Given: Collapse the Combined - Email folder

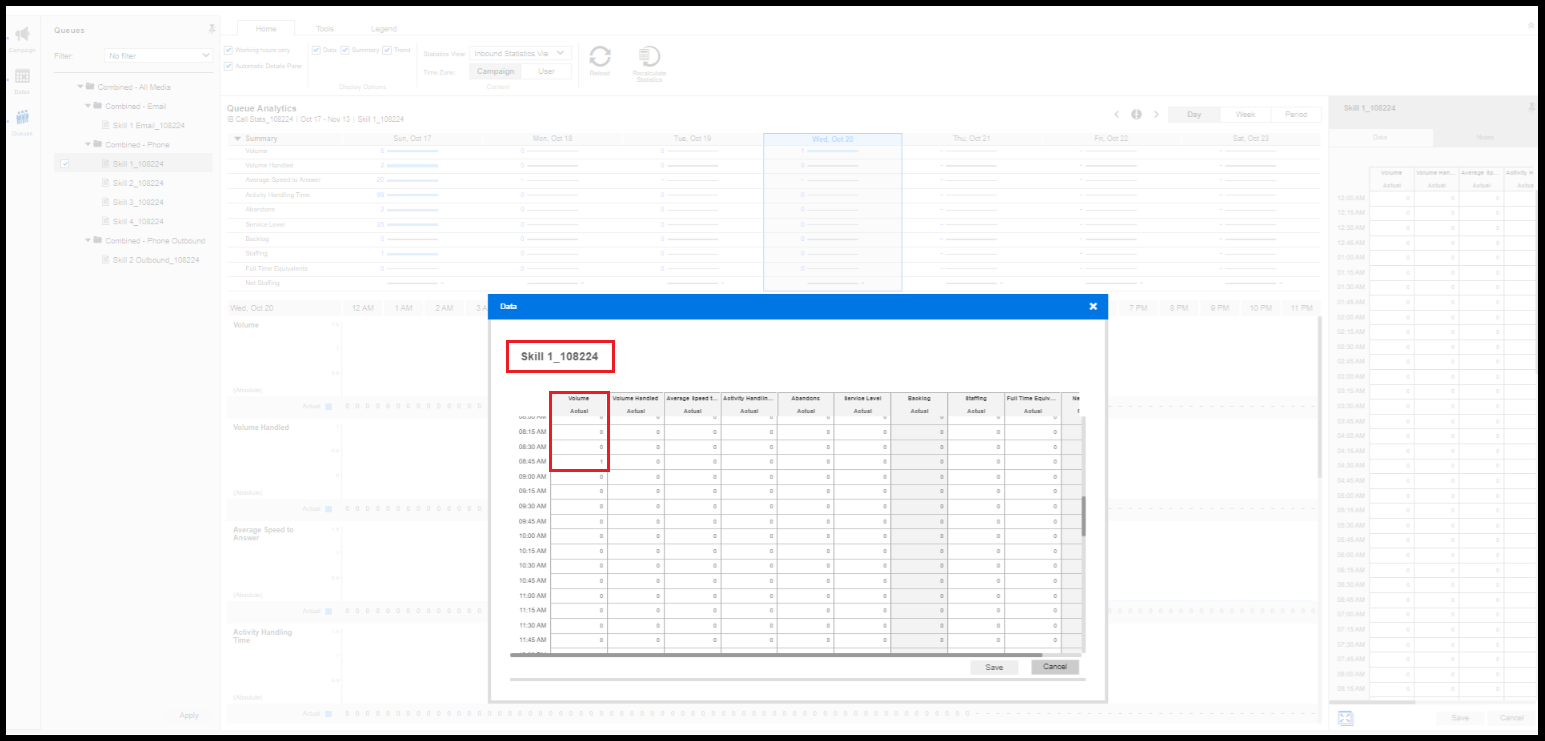Looking at the screenshot, I should (89, 106).
